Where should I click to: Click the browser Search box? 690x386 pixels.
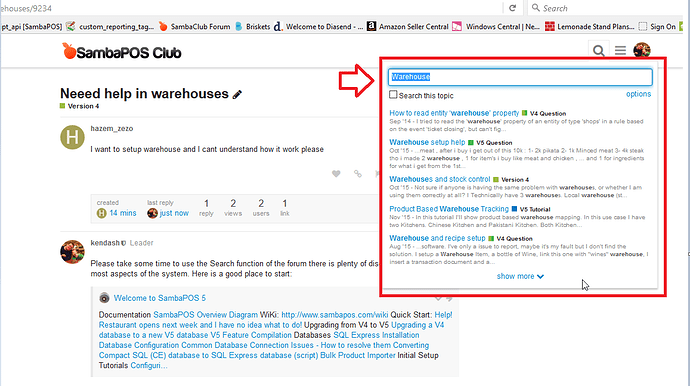[603, 8]
